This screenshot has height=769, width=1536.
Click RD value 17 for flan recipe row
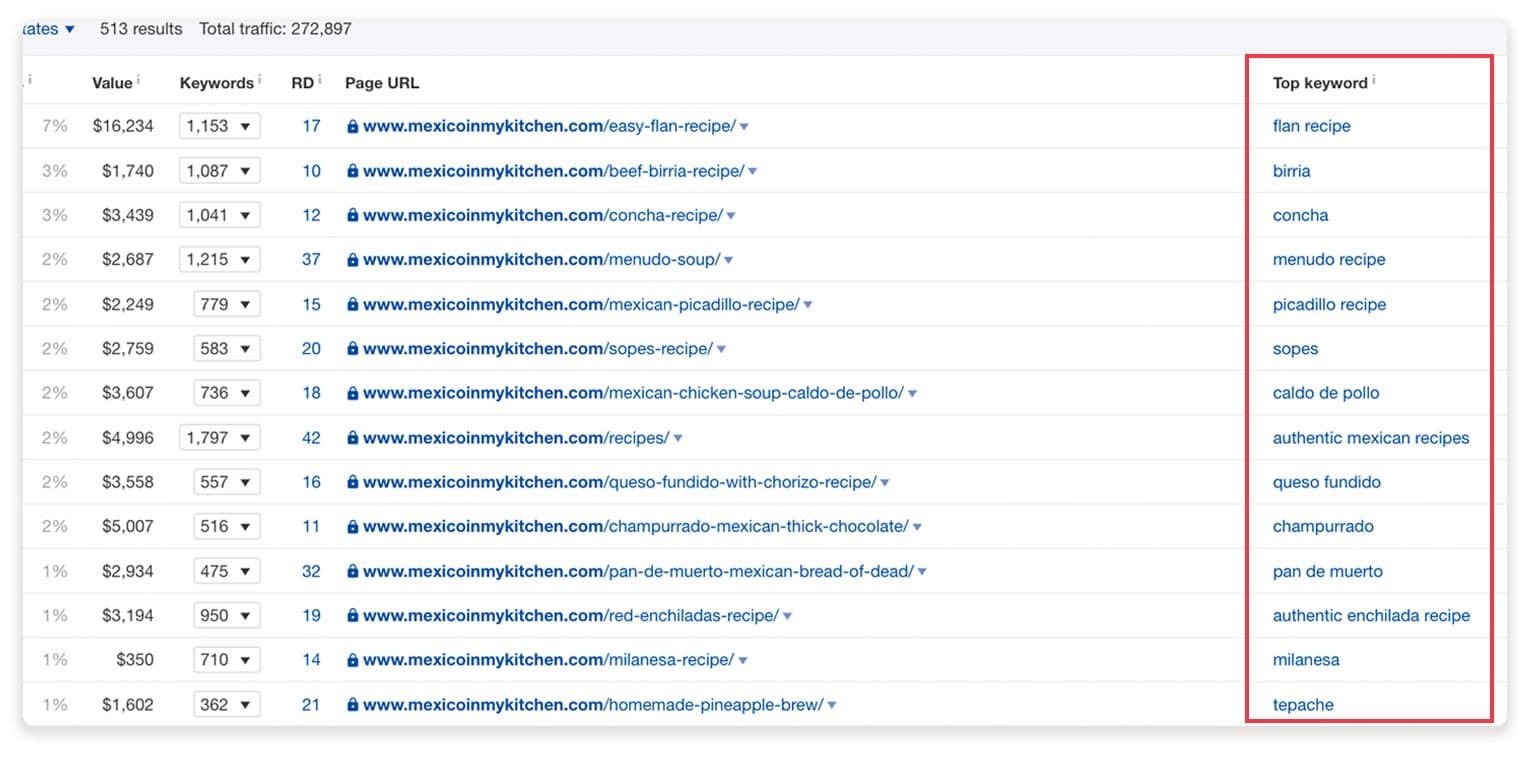click(311, 126)
